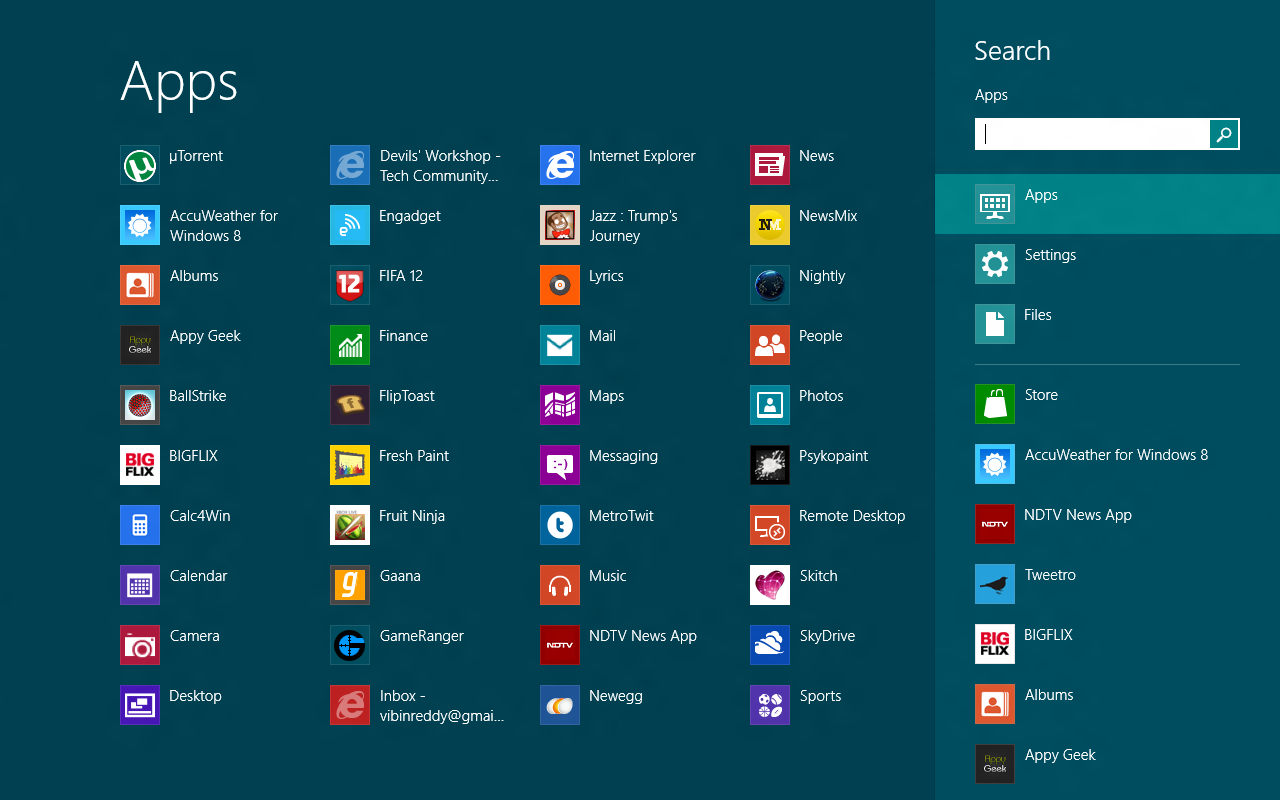1280x800 pixels.
Task: Choose Appy Geek in the Search pane
Action: [x=1107, y=764]
